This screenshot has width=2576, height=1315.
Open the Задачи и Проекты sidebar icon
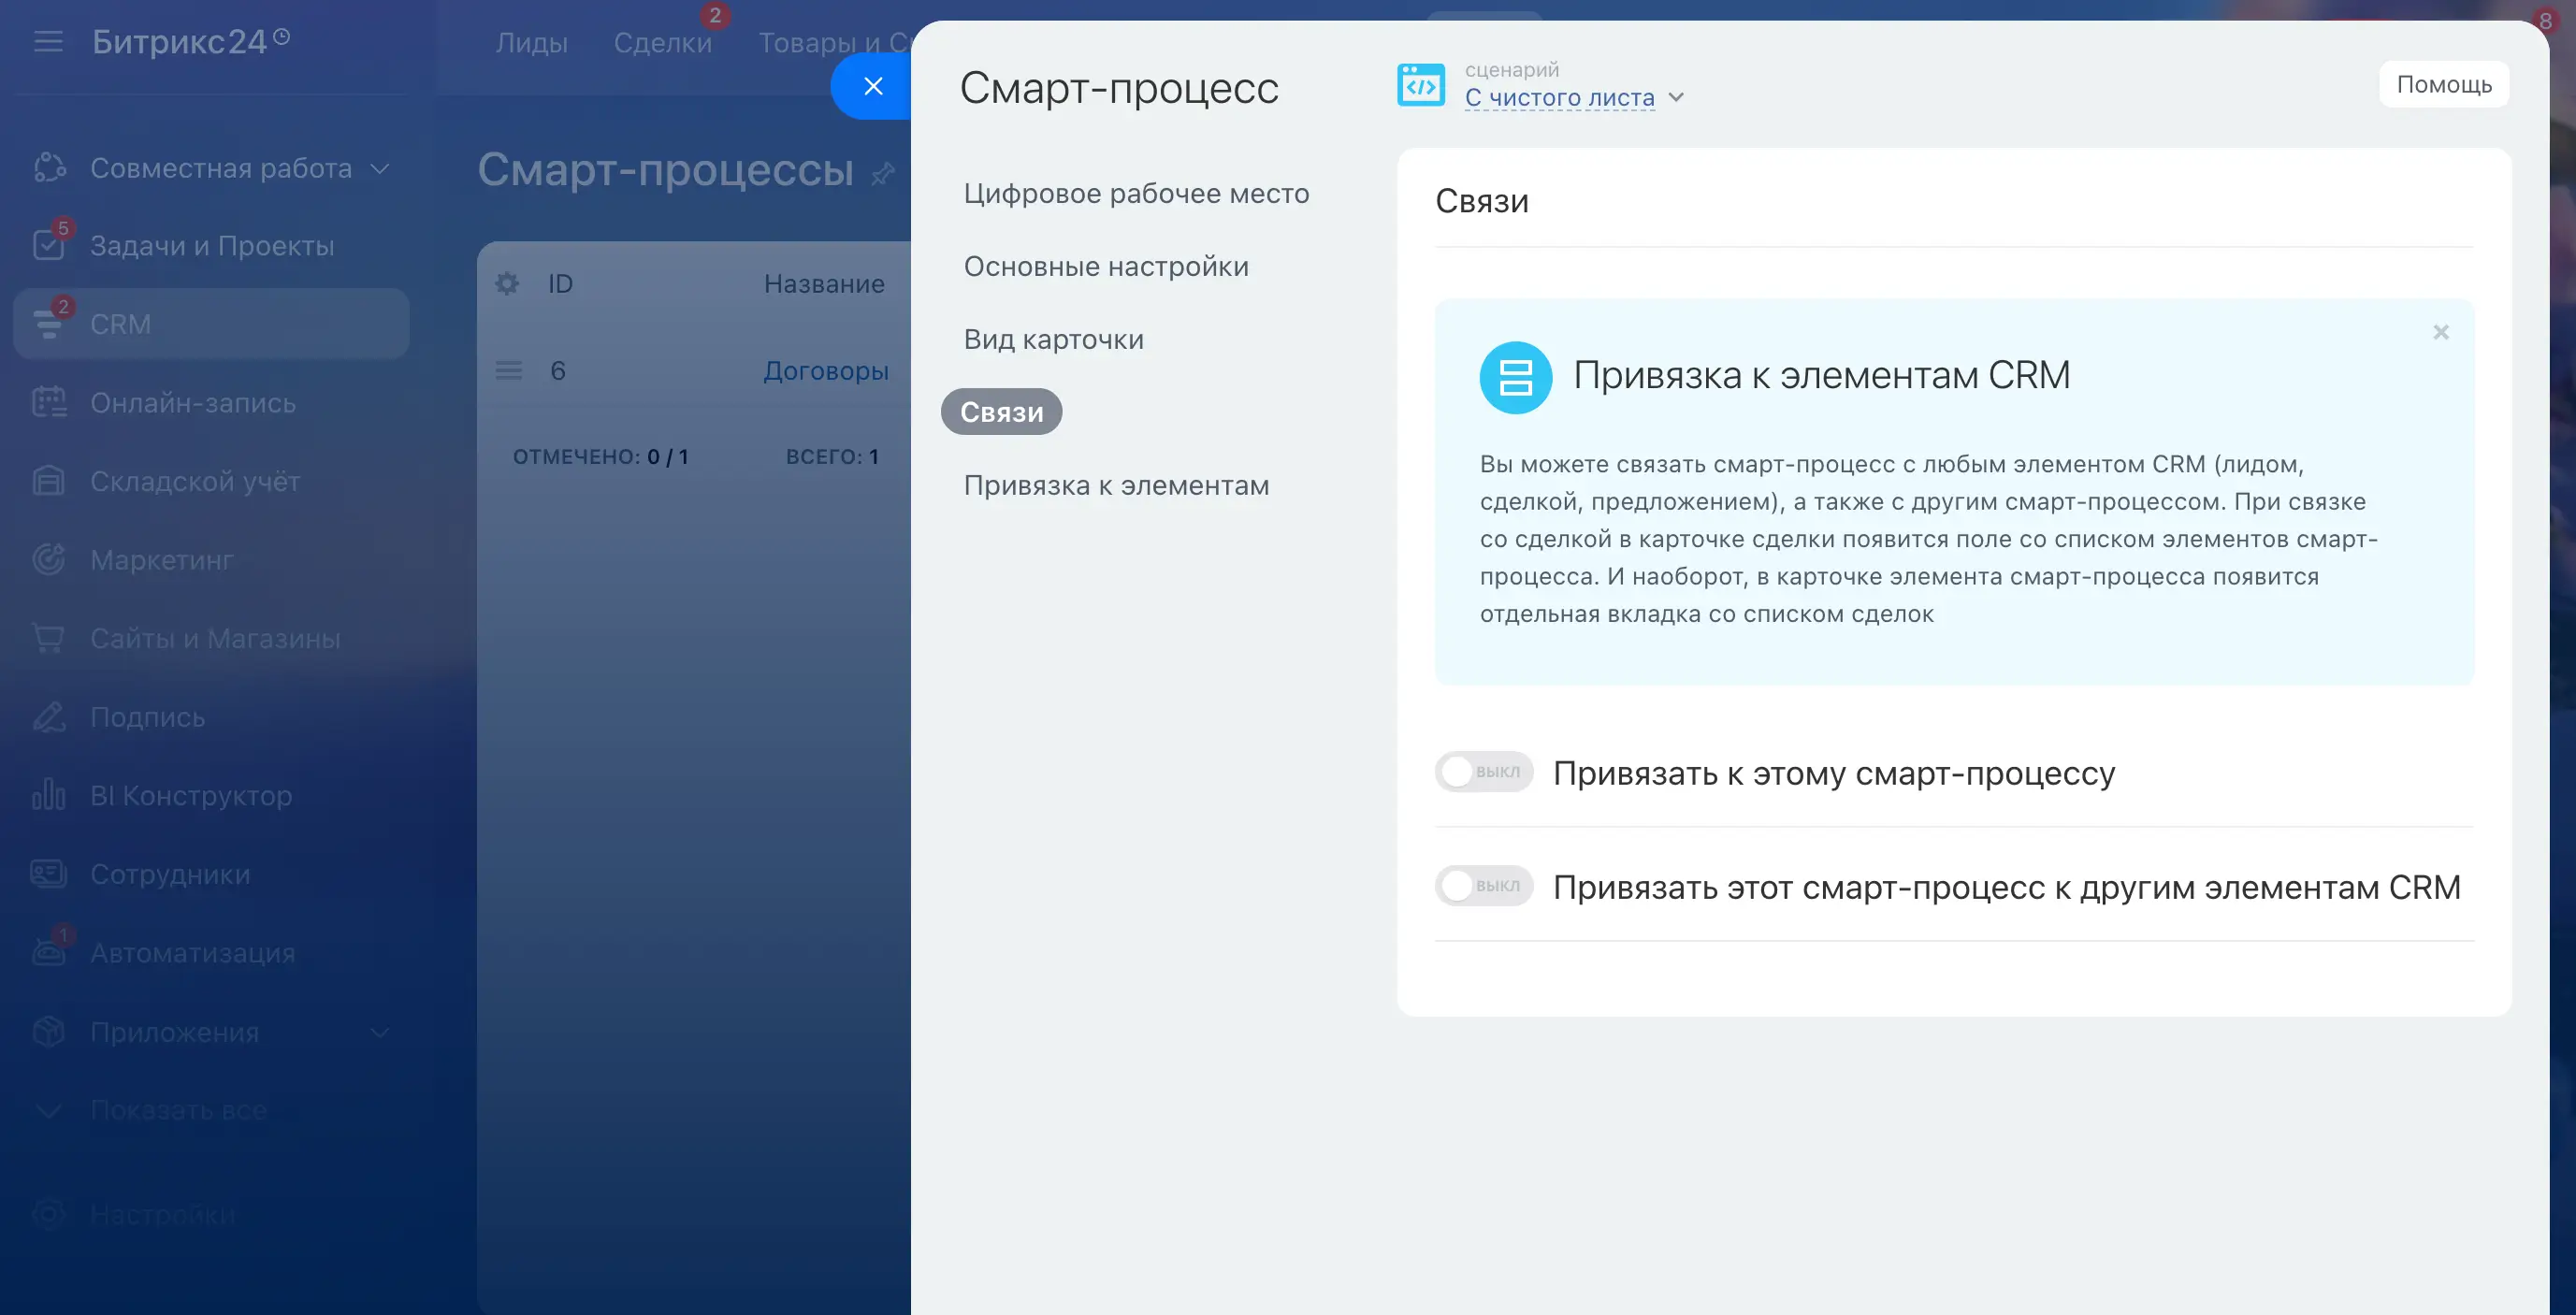coord(48,245)
